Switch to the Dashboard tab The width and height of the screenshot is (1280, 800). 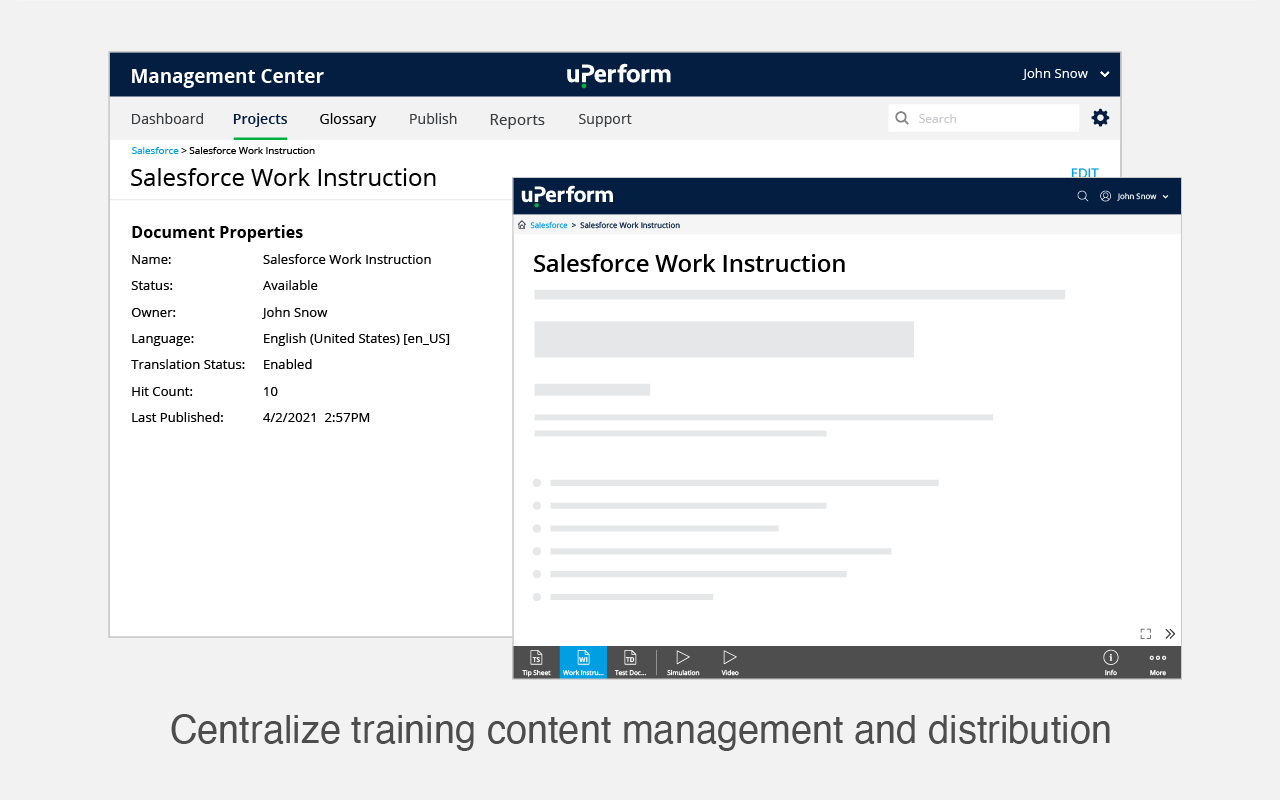167,119
